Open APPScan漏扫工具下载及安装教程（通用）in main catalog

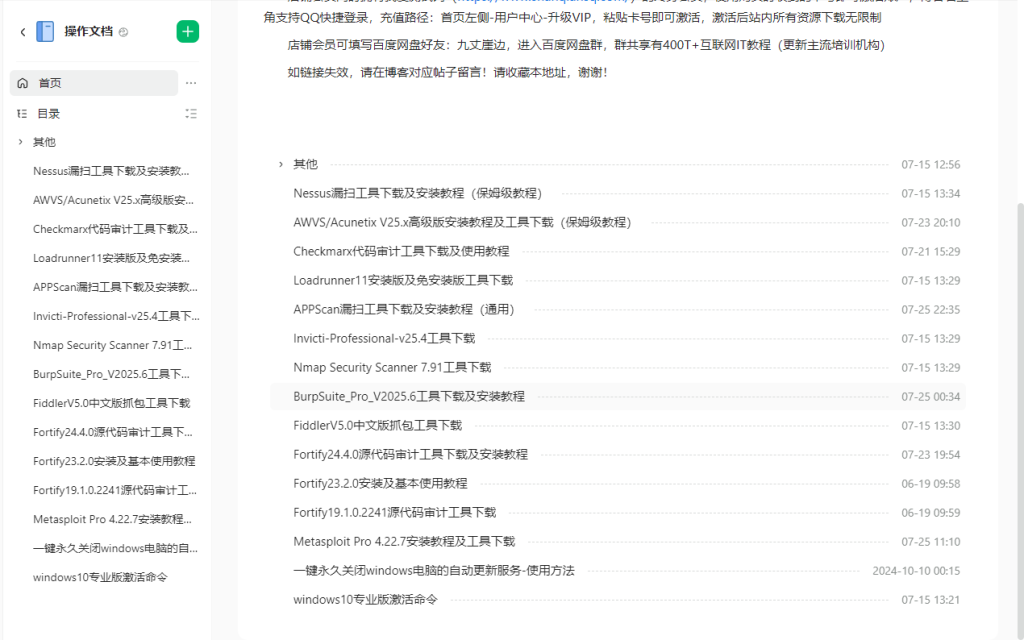pos(404,309)
